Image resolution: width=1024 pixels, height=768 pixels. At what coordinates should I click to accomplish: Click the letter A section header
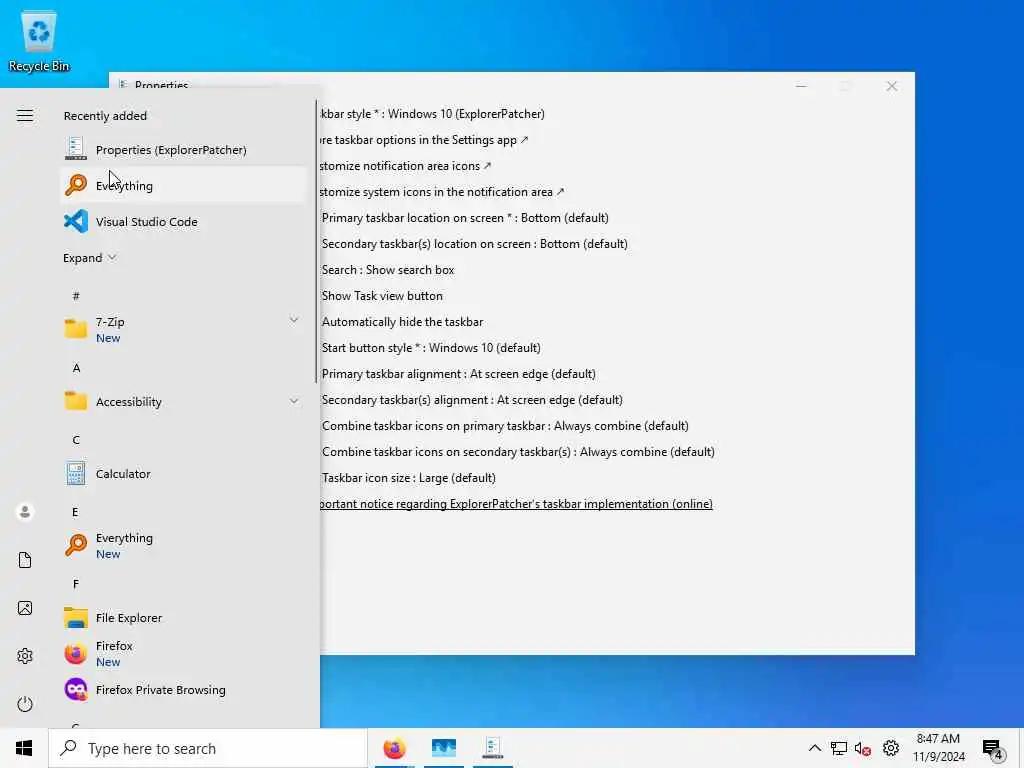click(x=76, y=368)
